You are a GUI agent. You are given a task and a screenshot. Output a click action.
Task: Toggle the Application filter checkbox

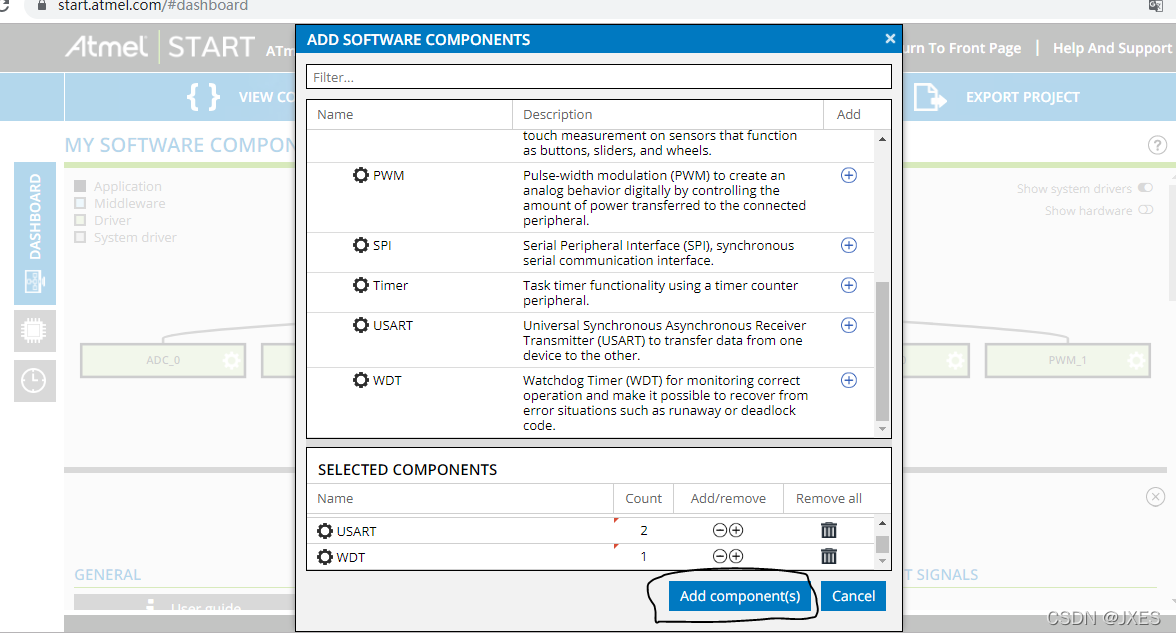(80, 186)
